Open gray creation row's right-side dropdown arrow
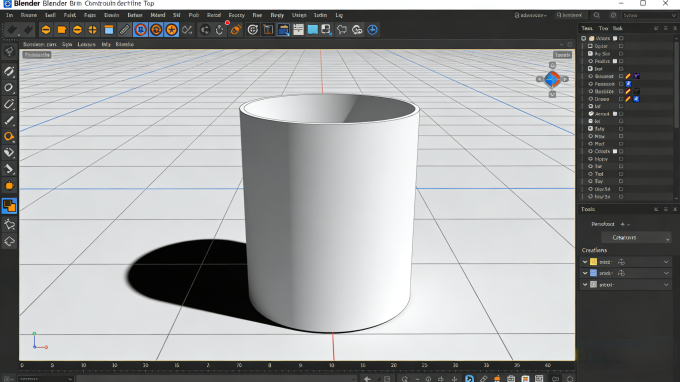This screenshot has height=382, width=680. [x=666, y=285]
